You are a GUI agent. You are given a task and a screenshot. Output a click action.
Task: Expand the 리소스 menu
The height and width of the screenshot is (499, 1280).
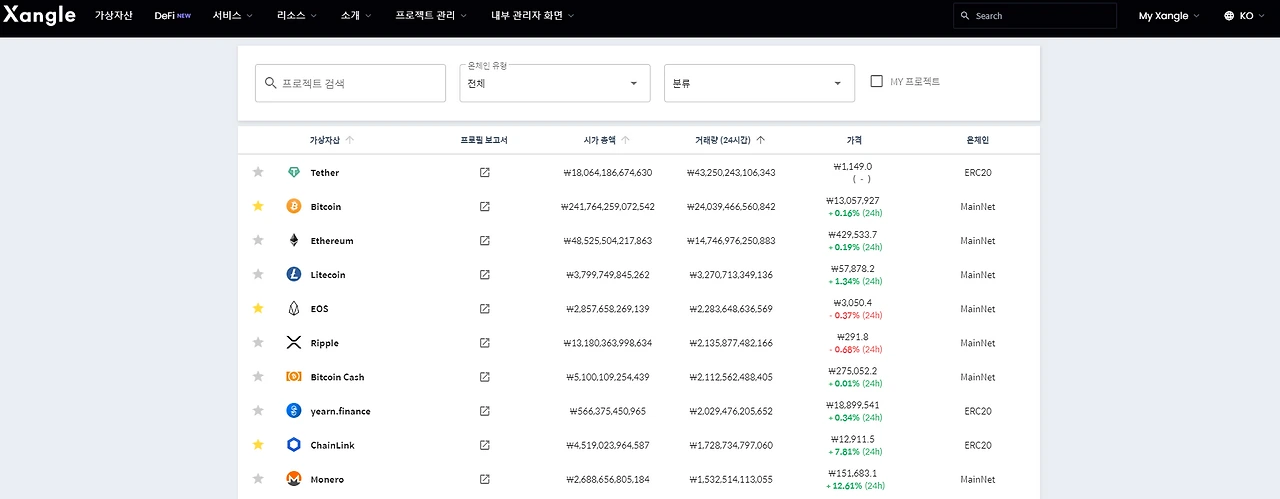[297, 16]
